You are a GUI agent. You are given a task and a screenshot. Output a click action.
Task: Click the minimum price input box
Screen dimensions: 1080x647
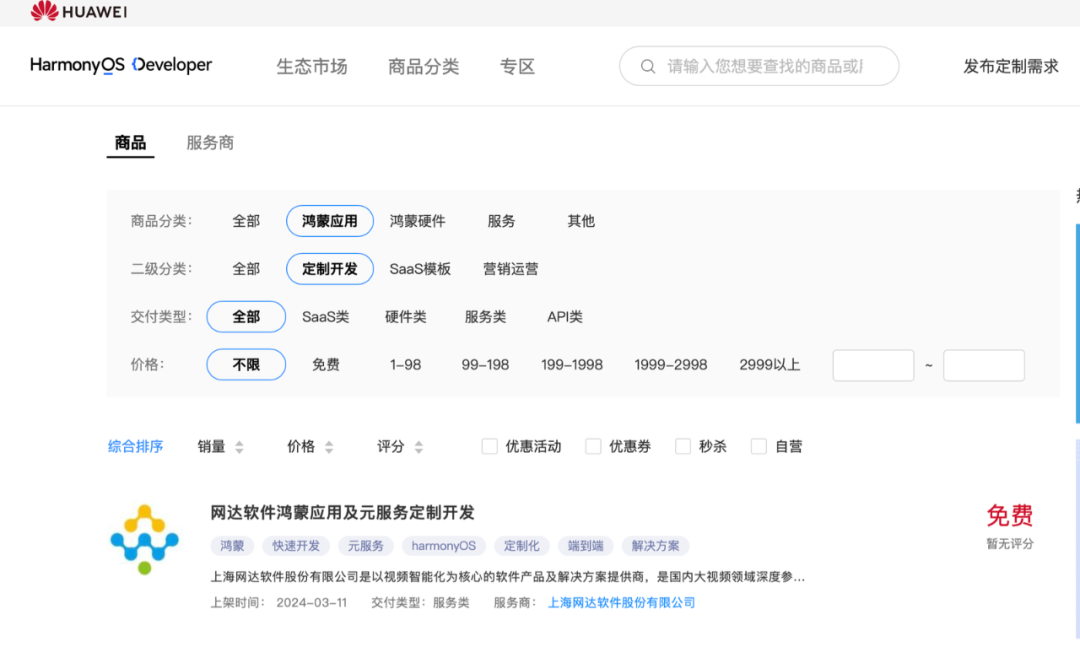pyautogui.click(x=873, y=365)
